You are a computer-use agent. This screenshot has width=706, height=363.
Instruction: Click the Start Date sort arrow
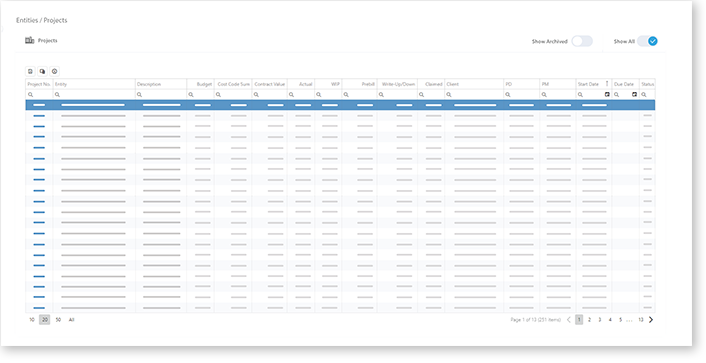click(607, 84)
